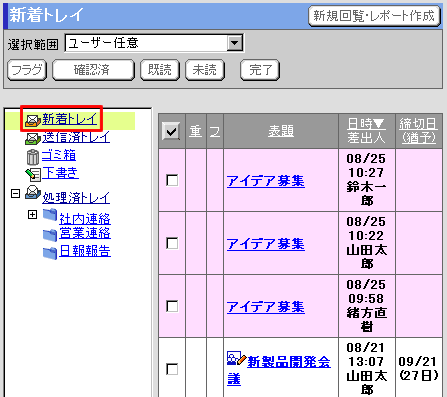The image size is (447, 397).
Task: Click the フラグ button
Action: [x=27, y=70]
